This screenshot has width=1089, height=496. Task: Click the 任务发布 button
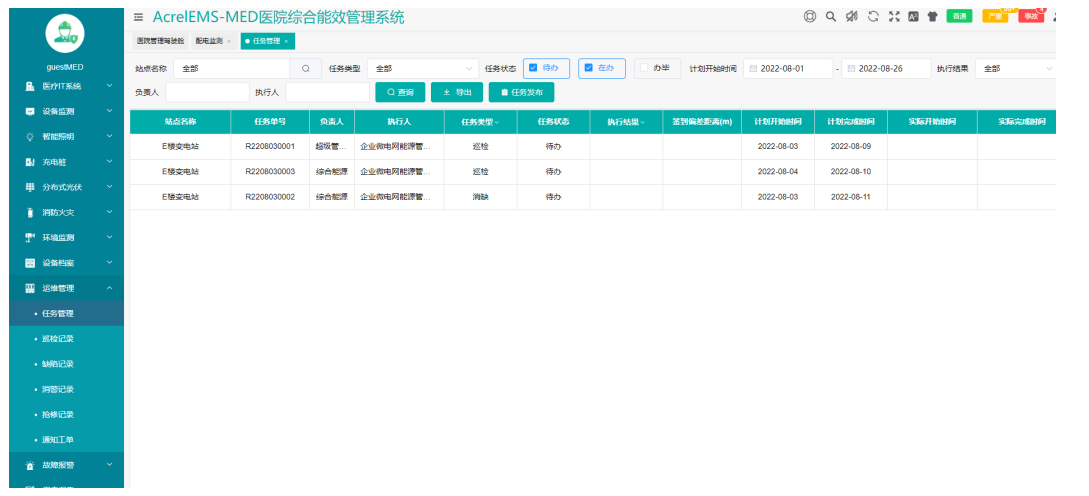(521, 92)
